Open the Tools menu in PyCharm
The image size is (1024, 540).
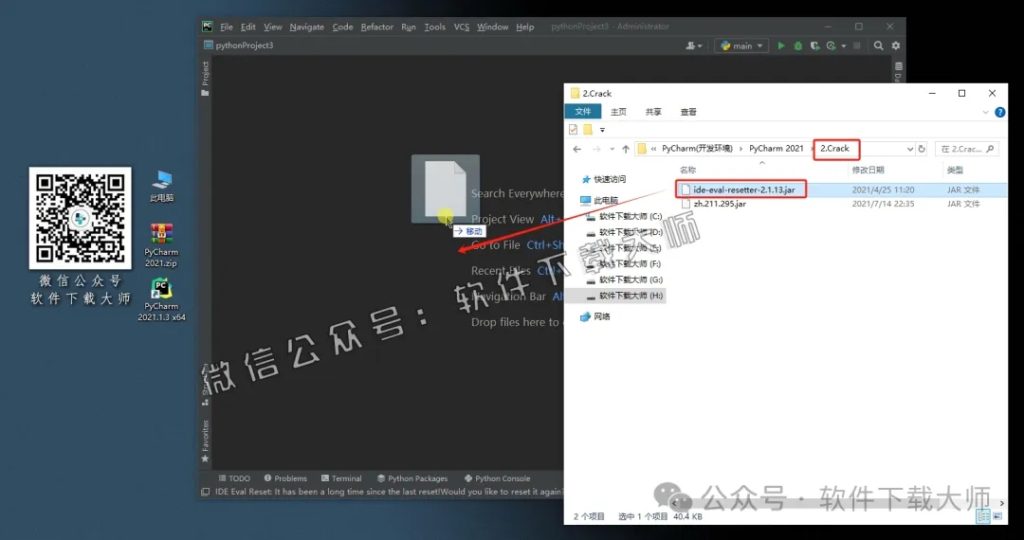click(x=434, y=27)
